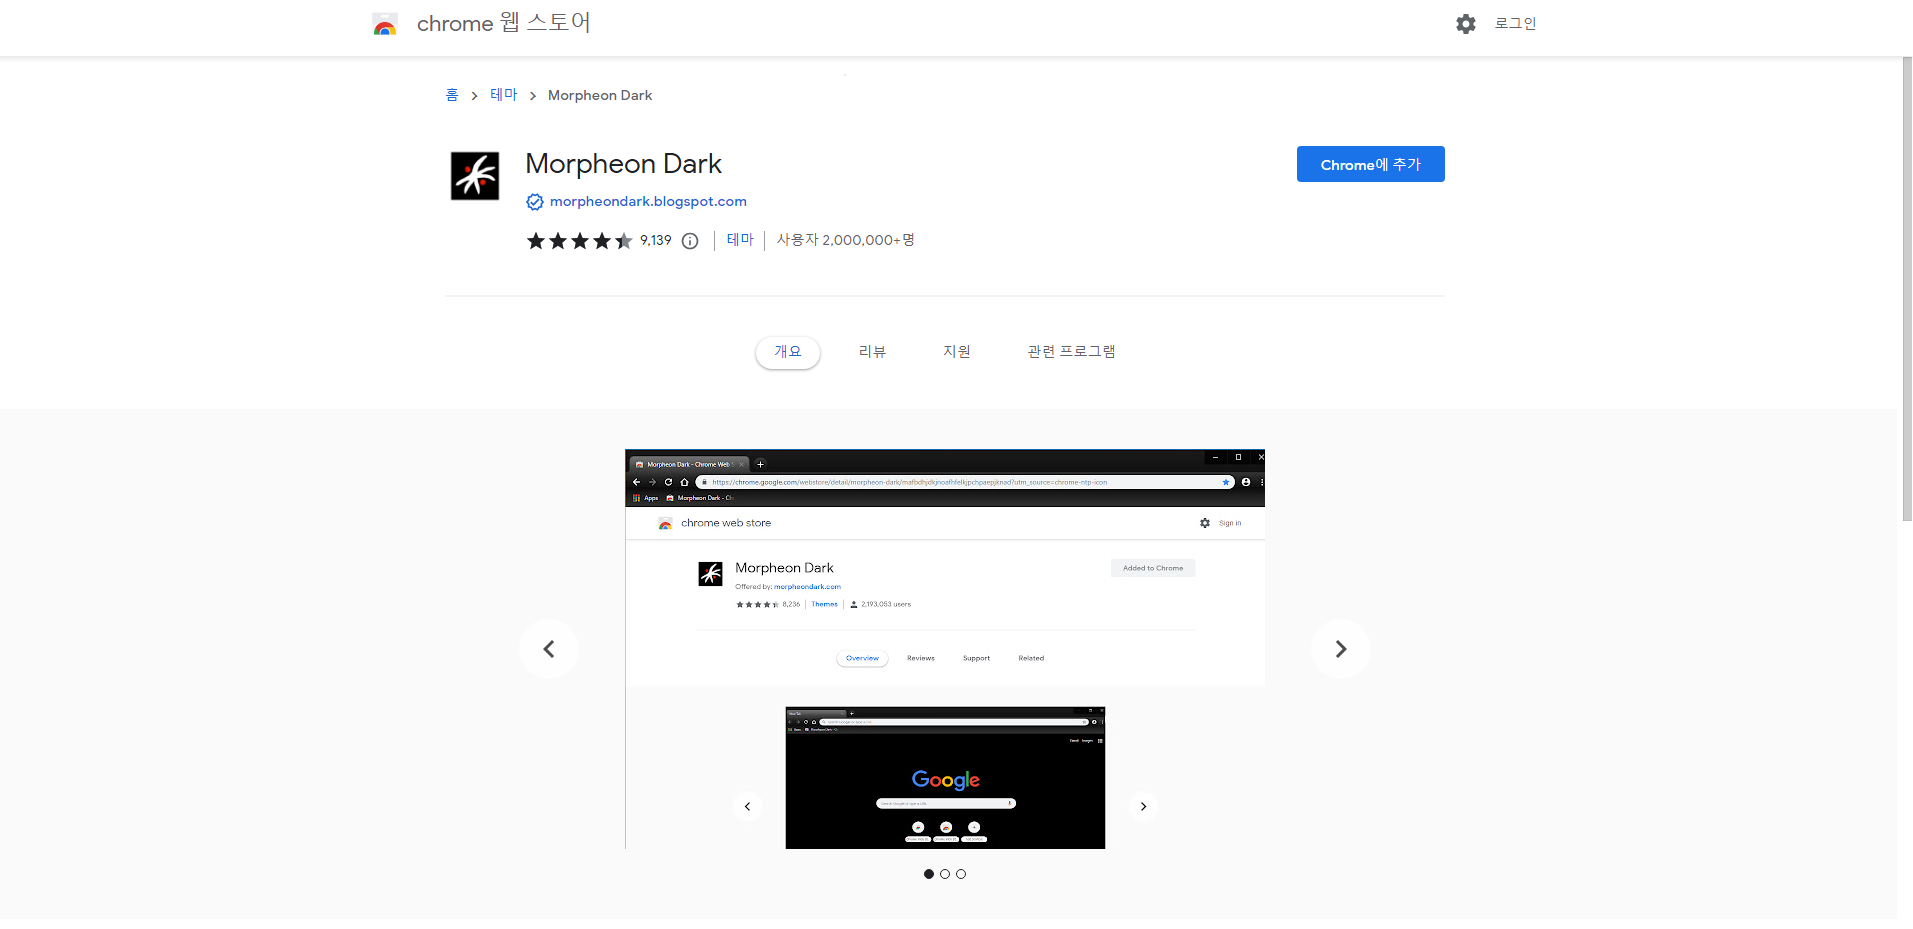Screen dimensions: 1913x929
Task: Click the Morpheon Dark theme icon
Action: 475,176
